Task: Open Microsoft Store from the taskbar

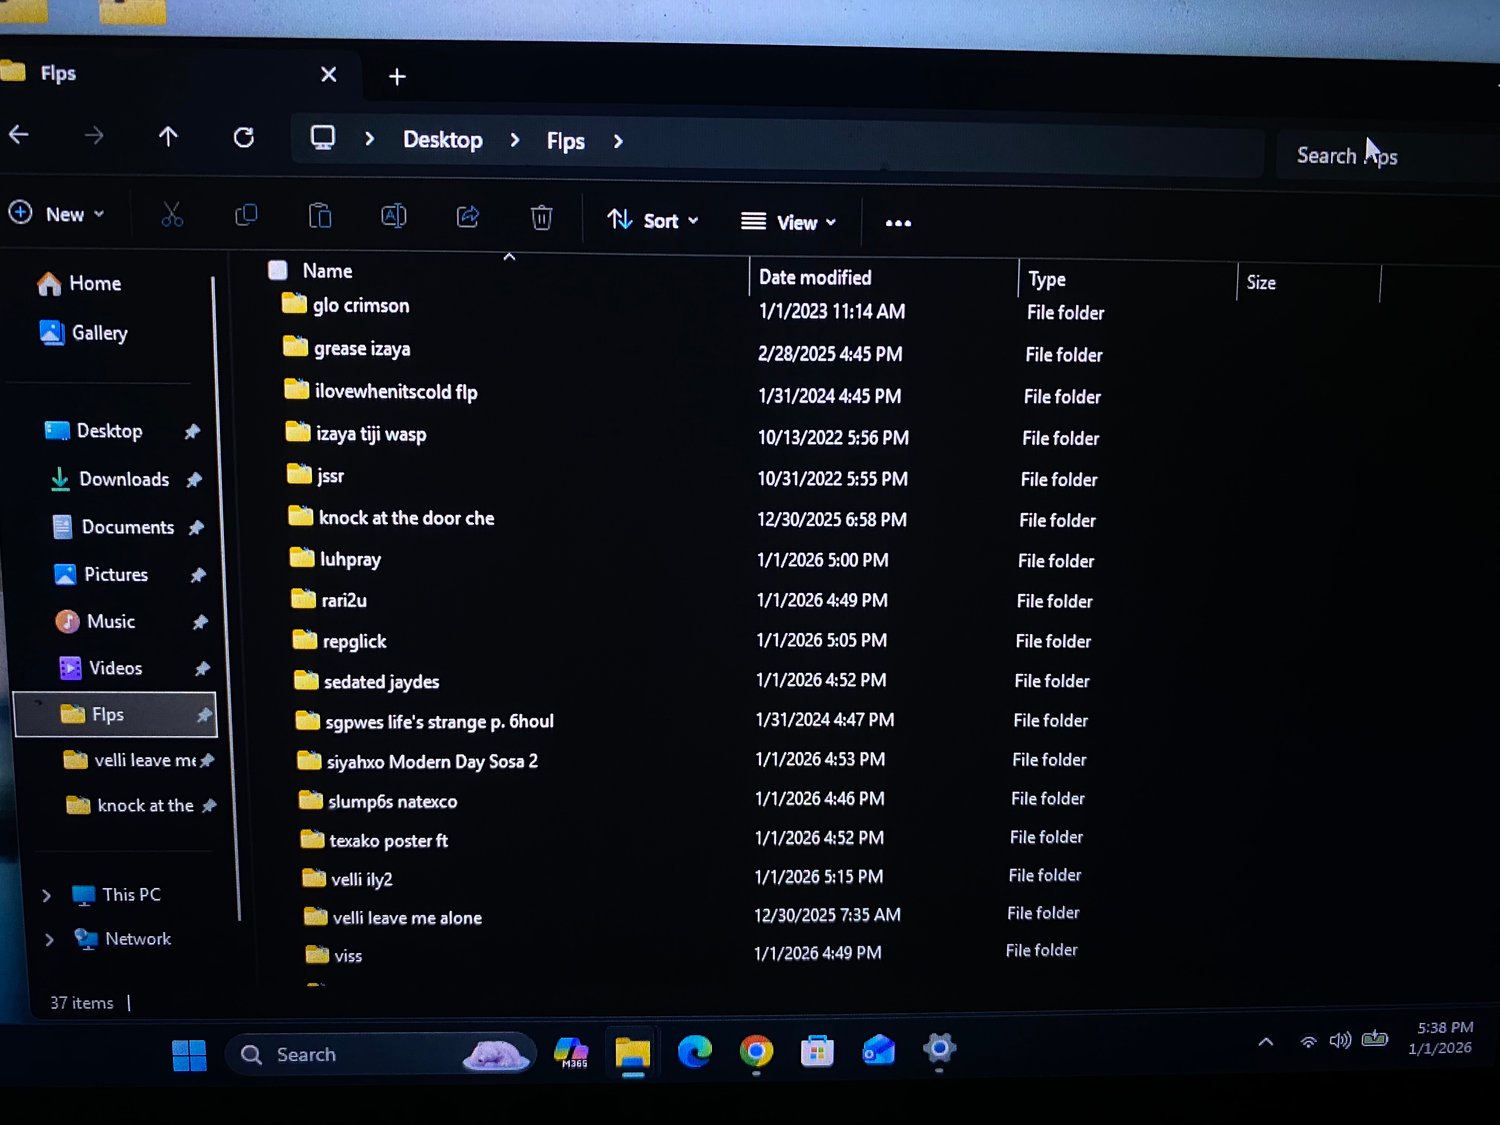Action: pyautogui.click(x=817, y=1051)
